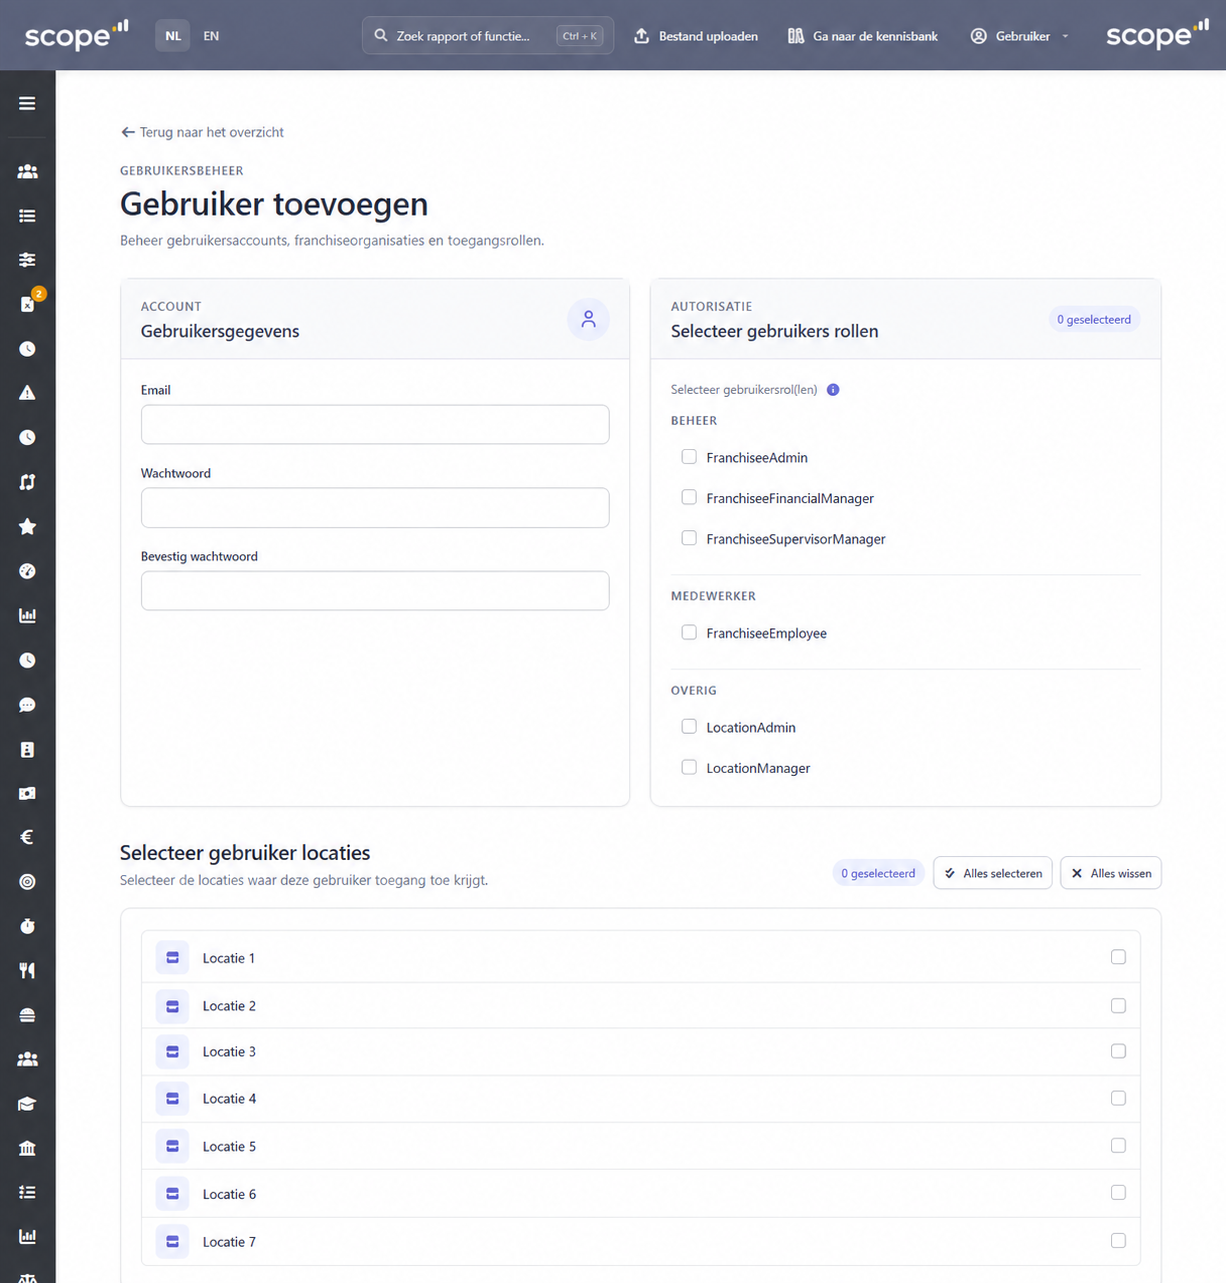The image size is (1226, 1283).
Task: Click the info icon beside Selecteer gebruikersrol(len)
Action: [833, 390]
